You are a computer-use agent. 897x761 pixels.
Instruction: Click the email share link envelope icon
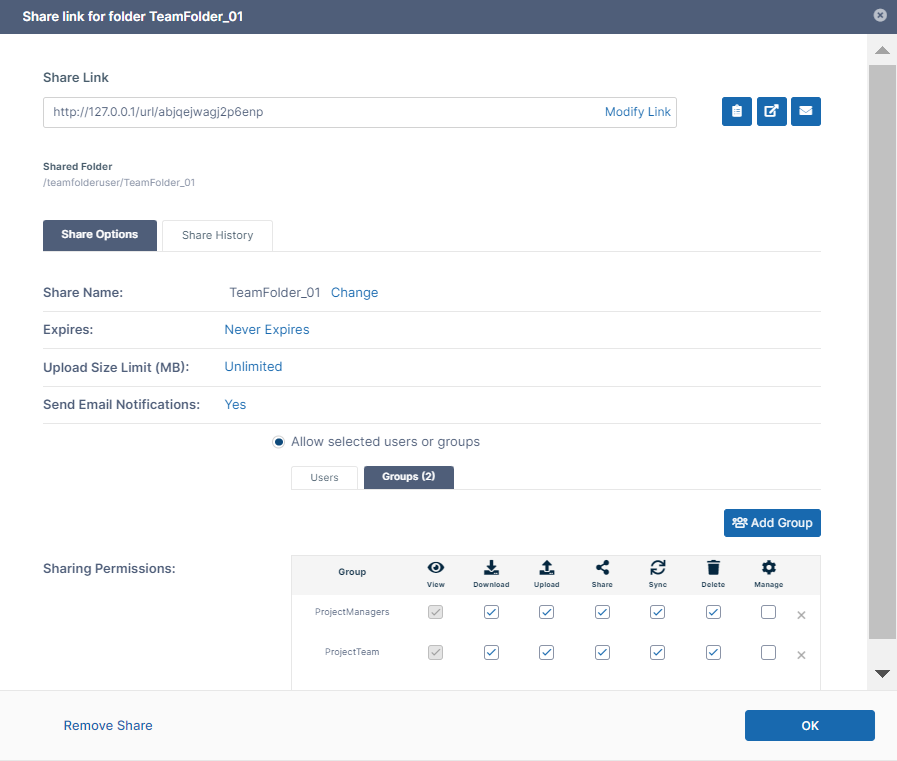[805, 112]
